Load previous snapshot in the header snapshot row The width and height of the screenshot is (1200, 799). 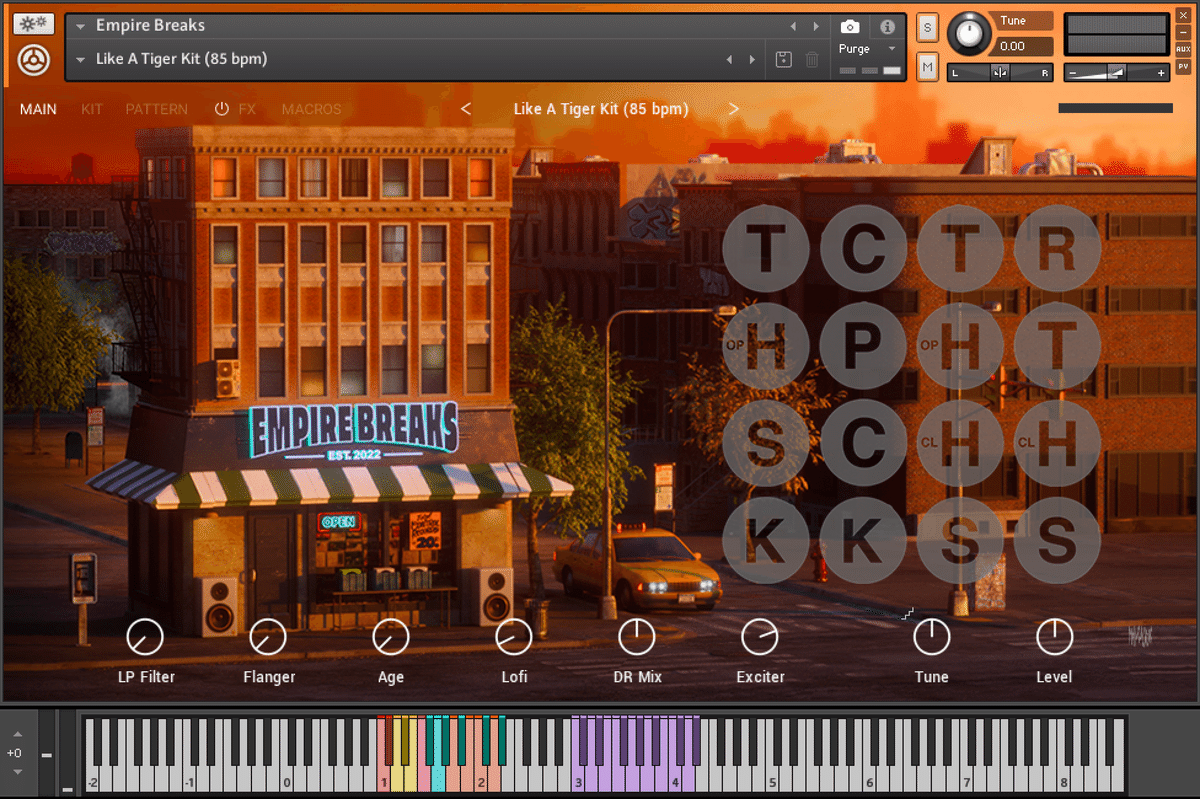729,59
